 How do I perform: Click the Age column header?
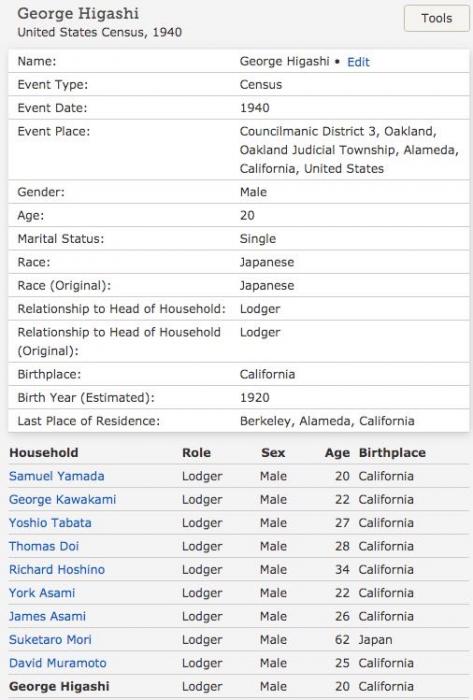pos(337,453)
